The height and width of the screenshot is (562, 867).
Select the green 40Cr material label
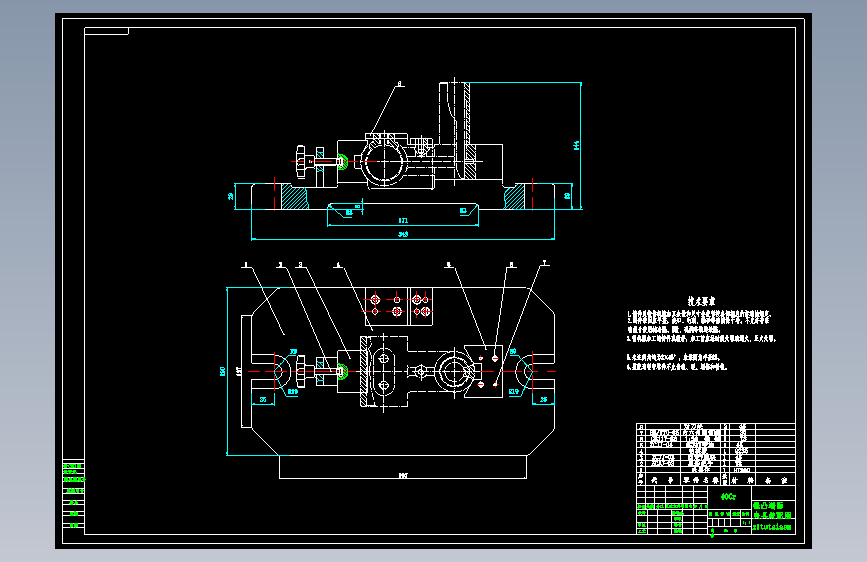(x=728, y=497)
